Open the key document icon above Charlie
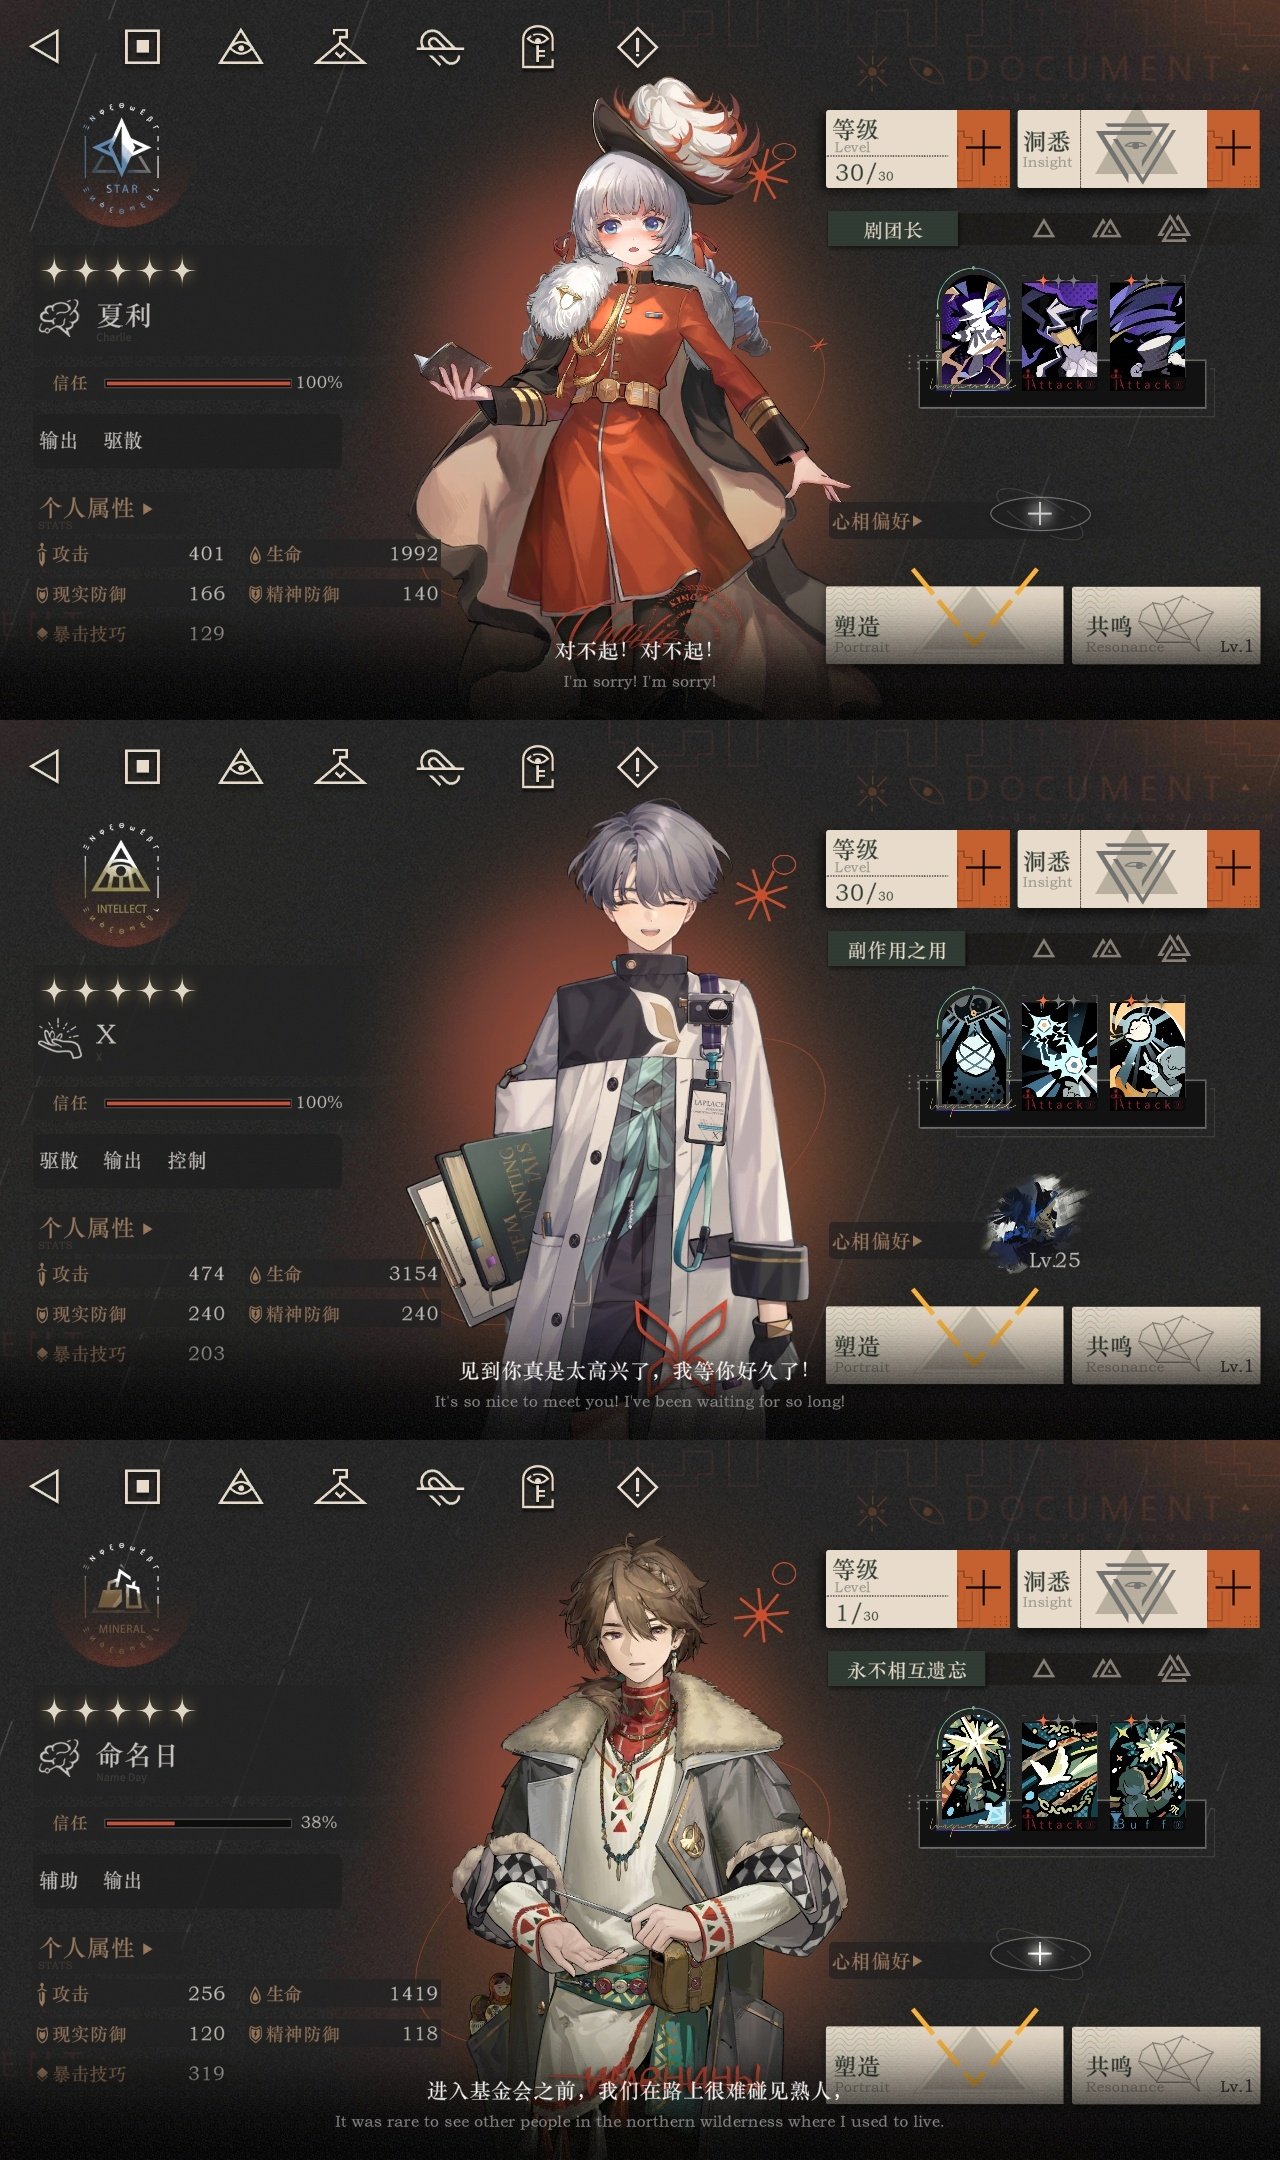Screen dimensions: 1280x2160 [538, 47]
